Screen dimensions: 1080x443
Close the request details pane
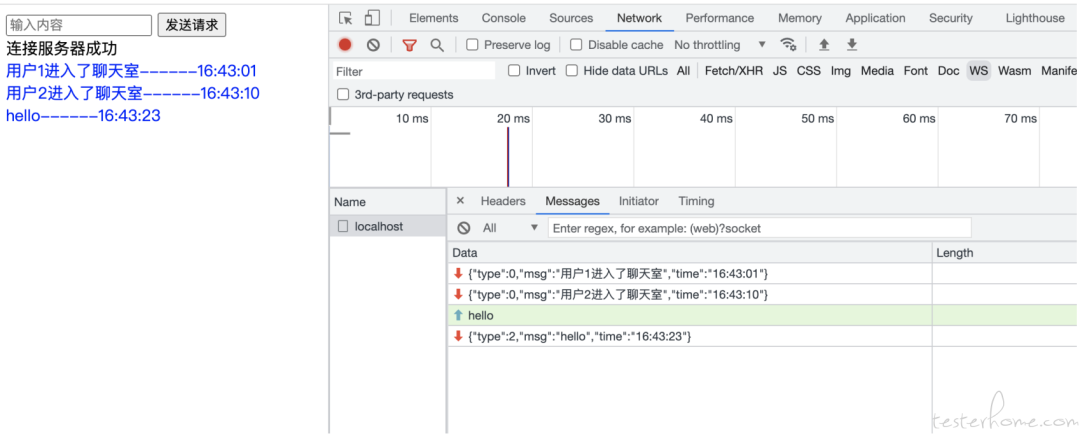(x=460, y=201)
